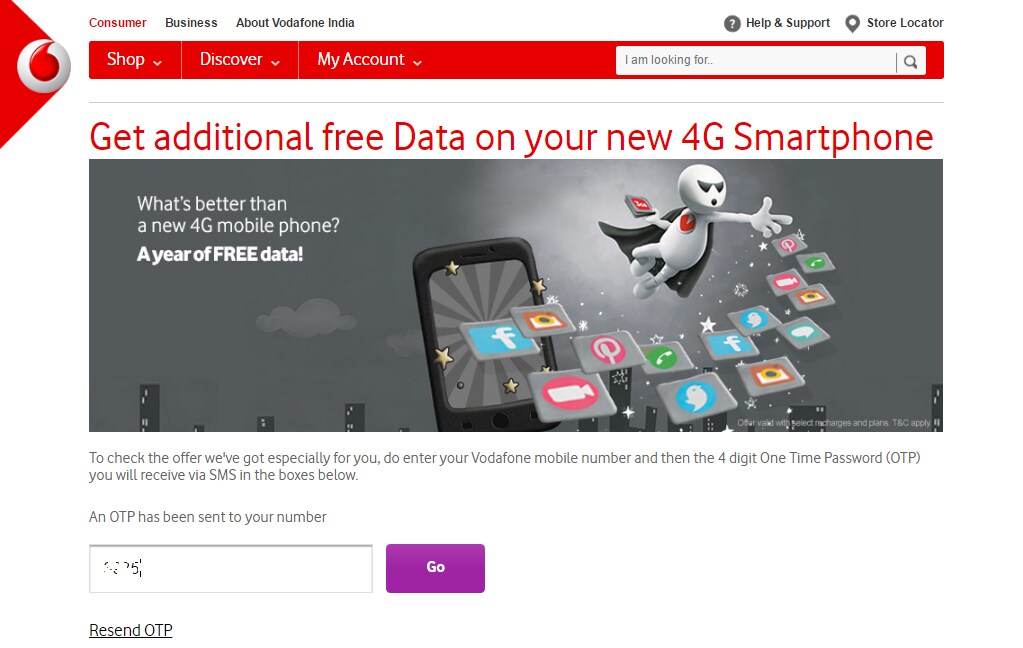Switch to the Business tab
The width and height of the screenshot is (1023, 648).
point(191,23)
